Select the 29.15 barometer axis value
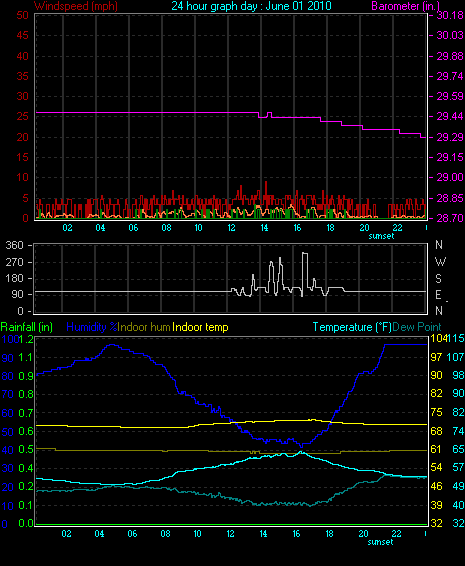The height and width of the screenshot is (566, 465). click(x=450, y=157)
